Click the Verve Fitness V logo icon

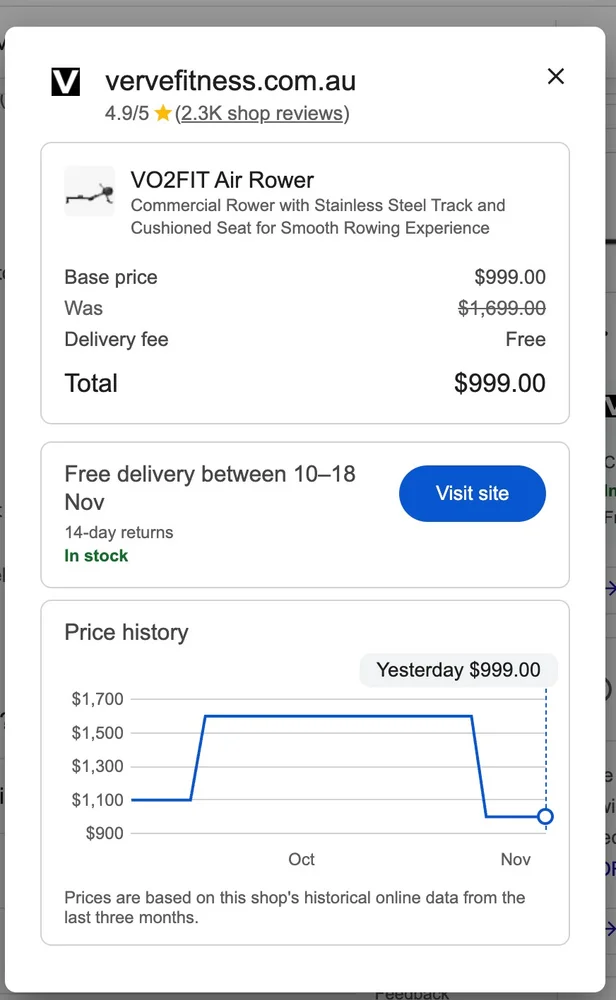(x=65, y=82)
